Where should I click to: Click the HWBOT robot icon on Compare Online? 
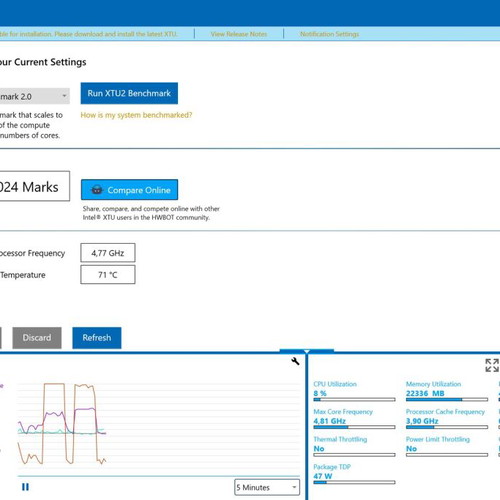pos(97,190)
